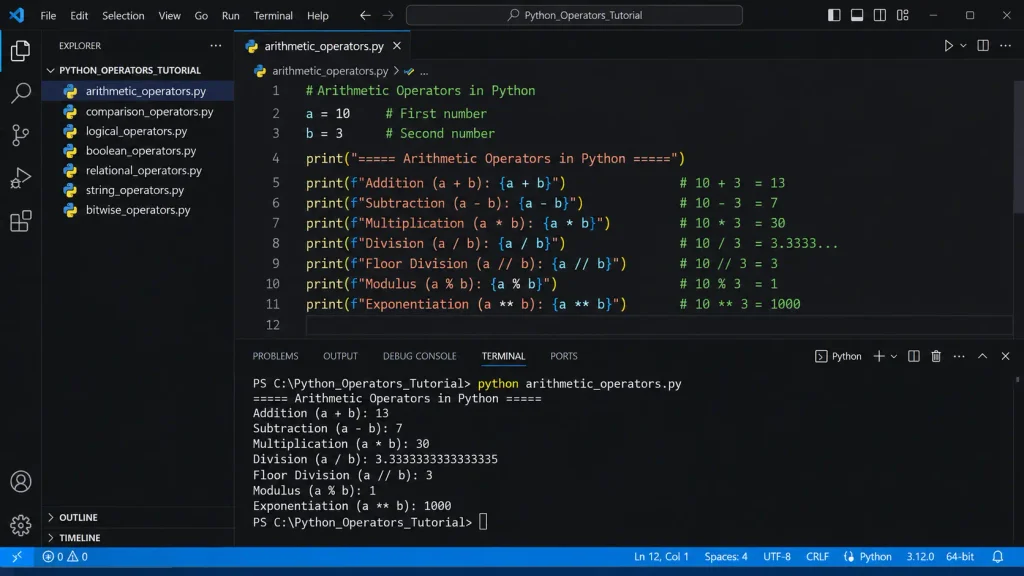Viewport: 1024px width, 576px height.
Task: Click the Split Terminal icon
Action: tap(914, 356)
